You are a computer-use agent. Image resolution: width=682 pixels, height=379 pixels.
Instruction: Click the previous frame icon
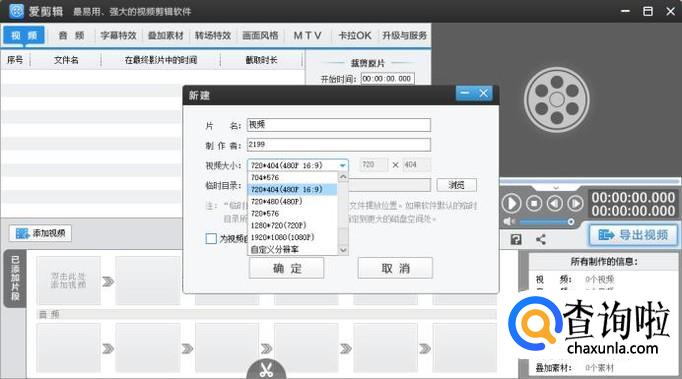[555, 203]
